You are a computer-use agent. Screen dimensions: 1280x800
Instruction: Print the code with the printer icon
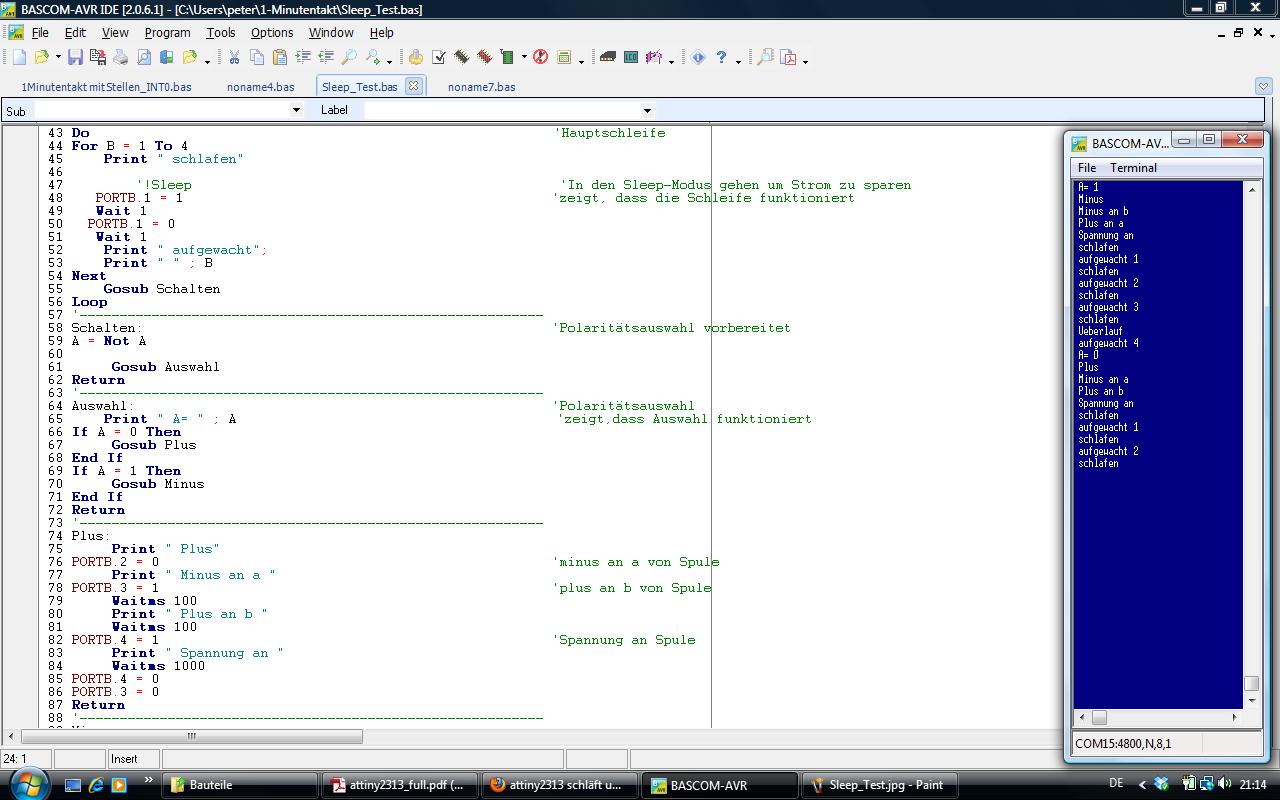point(120,58)
